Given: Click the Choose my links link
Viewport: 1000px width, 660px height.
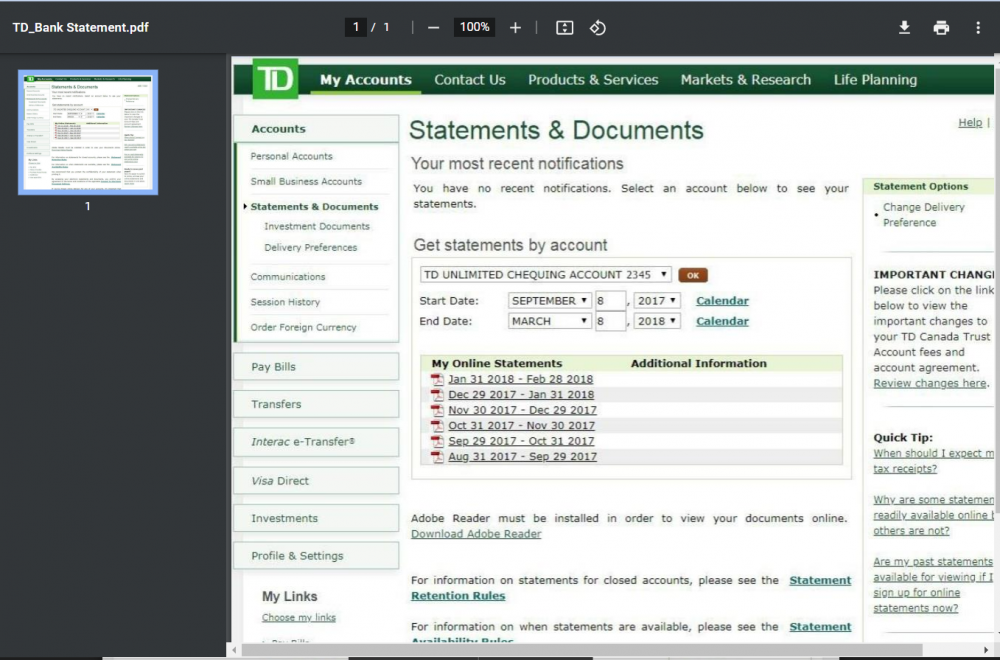Looking at the screenshot, I should click(298, 617).
